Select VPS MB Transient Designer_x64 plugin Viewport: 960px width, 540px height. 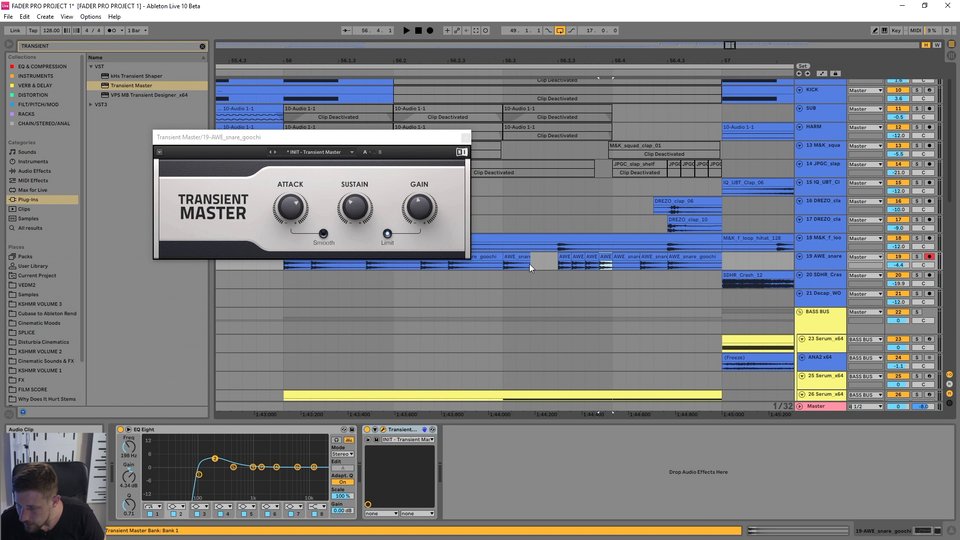tap(149, 95)
